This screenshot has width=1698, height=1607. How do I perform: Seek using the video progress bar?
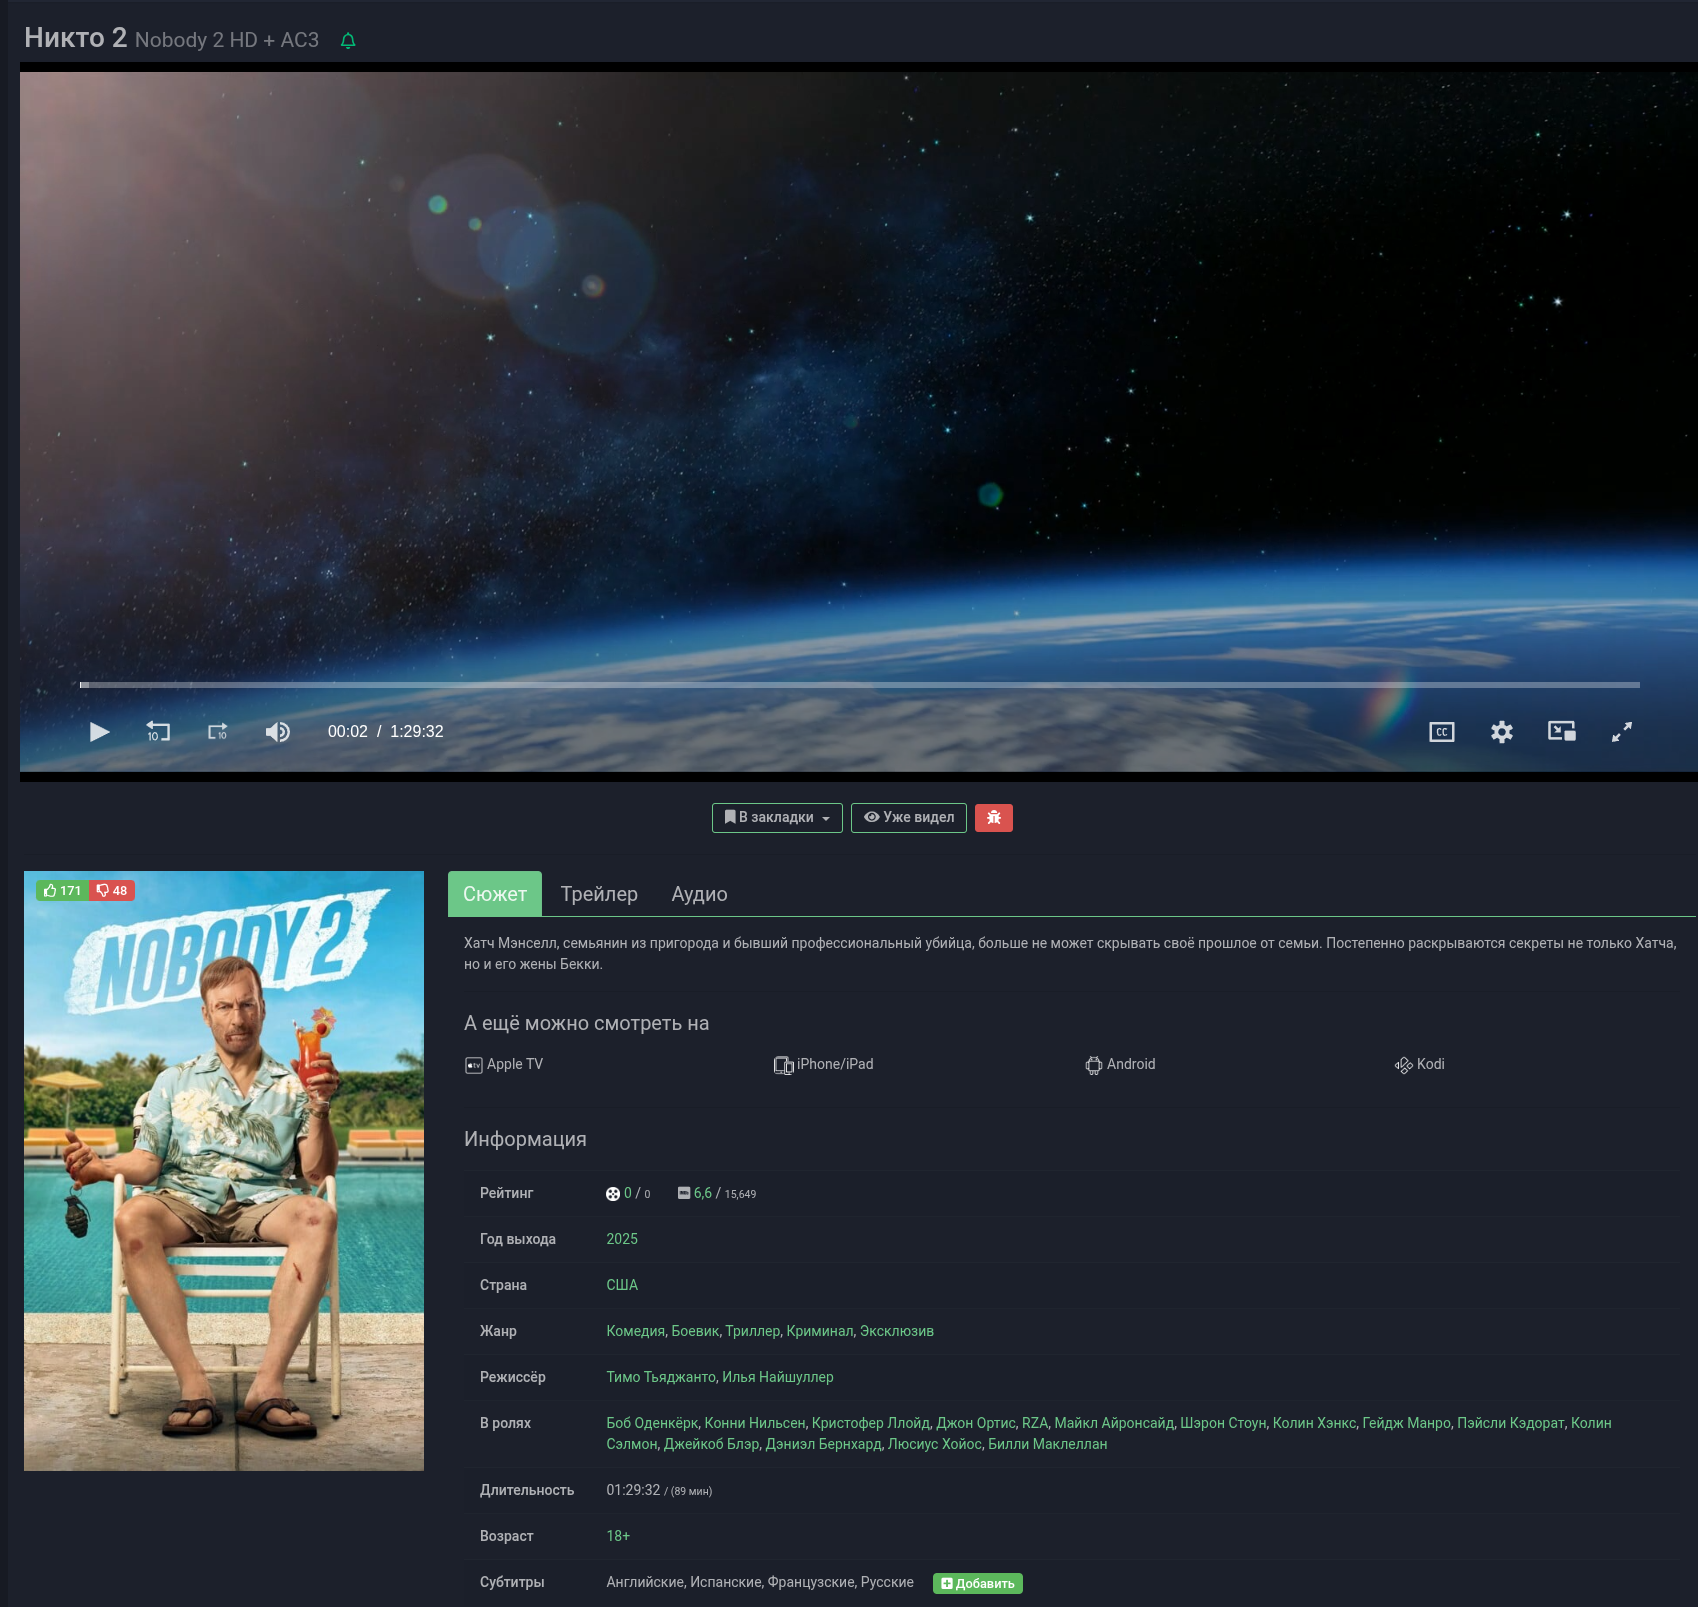click(x=860, y=685)
